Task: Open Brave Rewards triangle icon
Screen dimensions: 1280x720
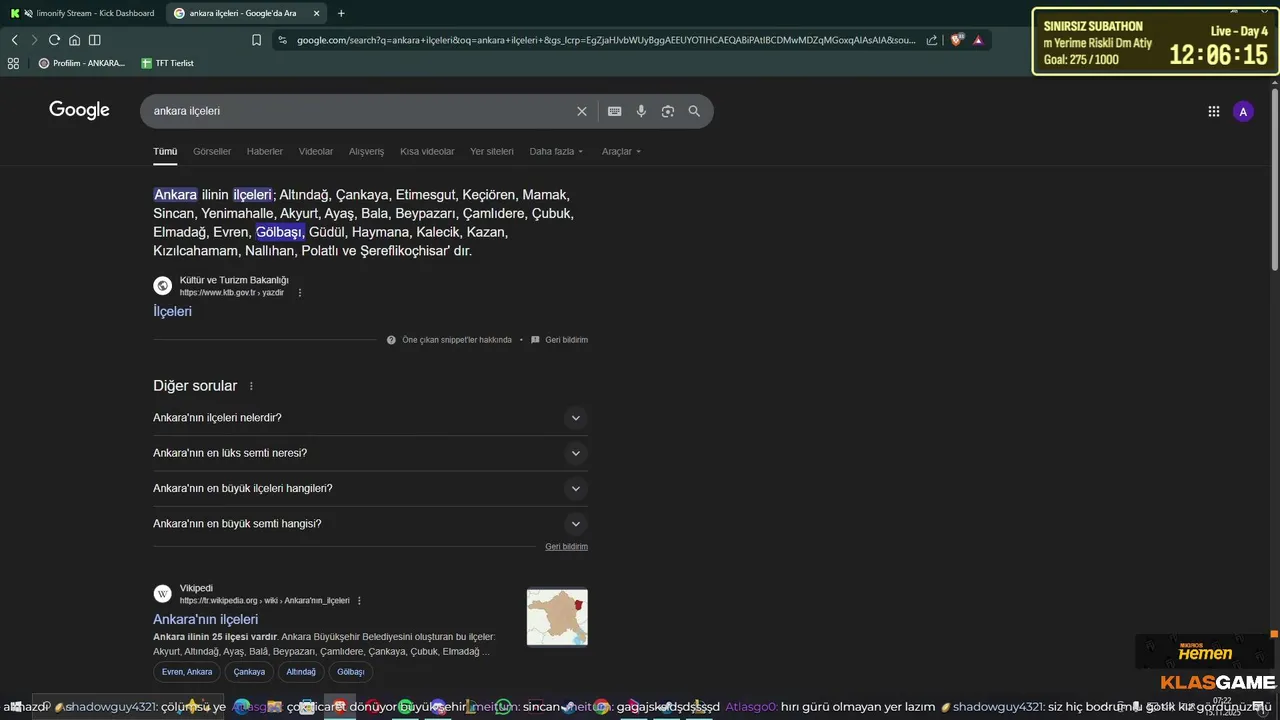Action: [x=978, y=40]
